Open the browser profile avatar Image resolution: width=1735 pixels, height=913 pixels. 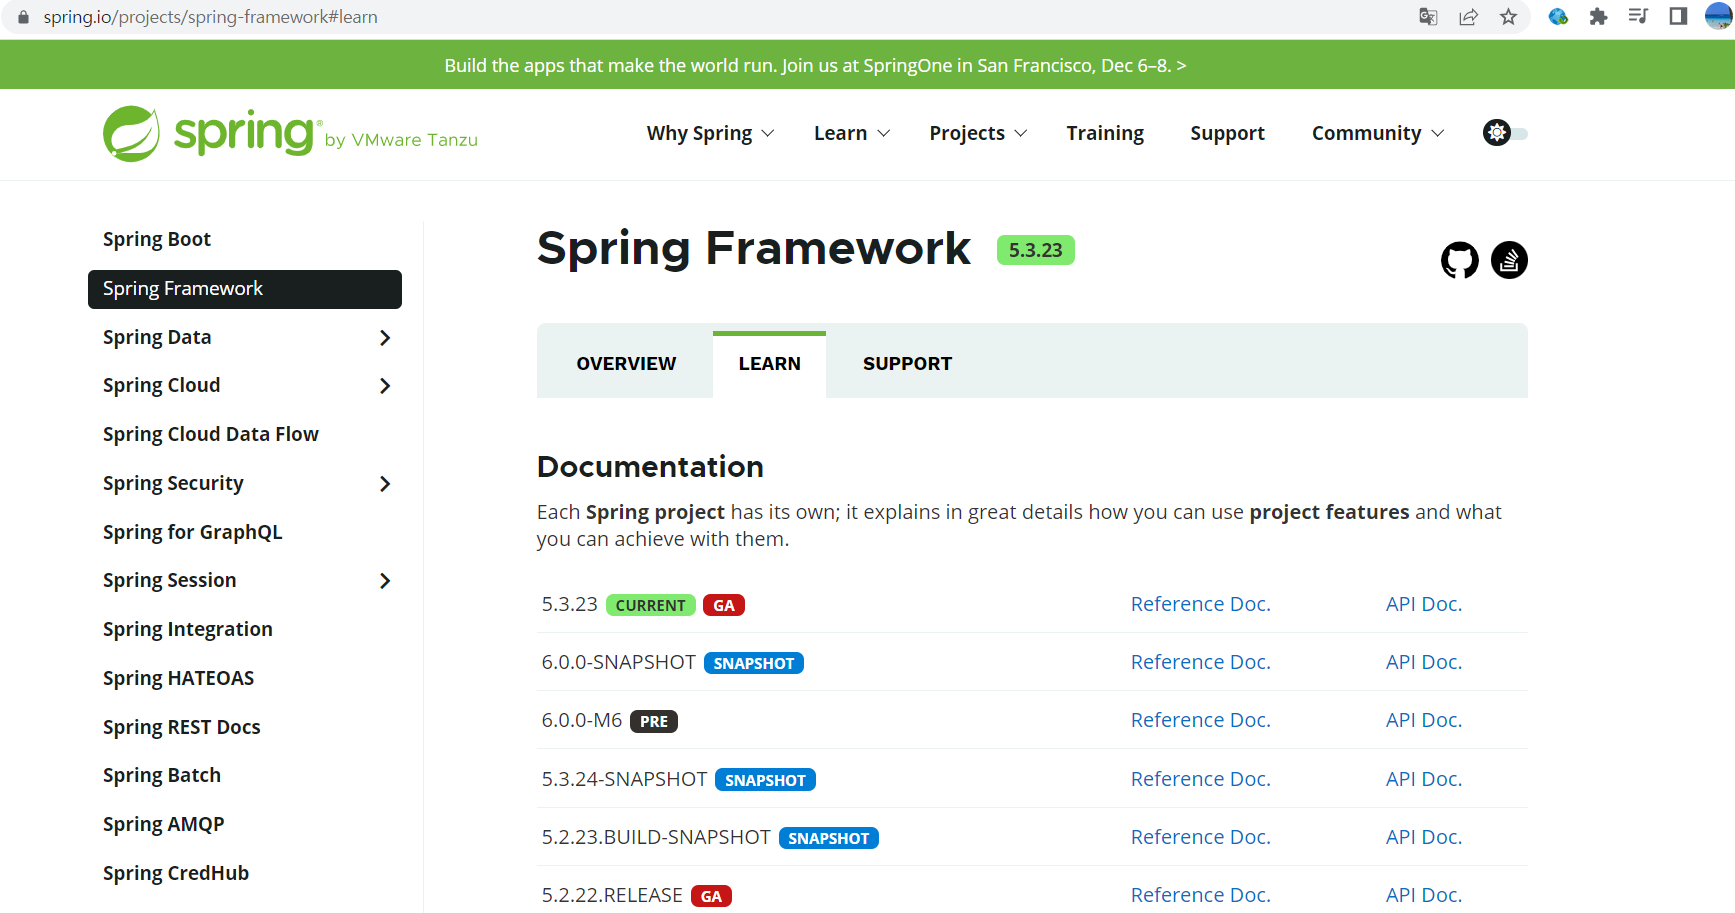[1719, 16]
